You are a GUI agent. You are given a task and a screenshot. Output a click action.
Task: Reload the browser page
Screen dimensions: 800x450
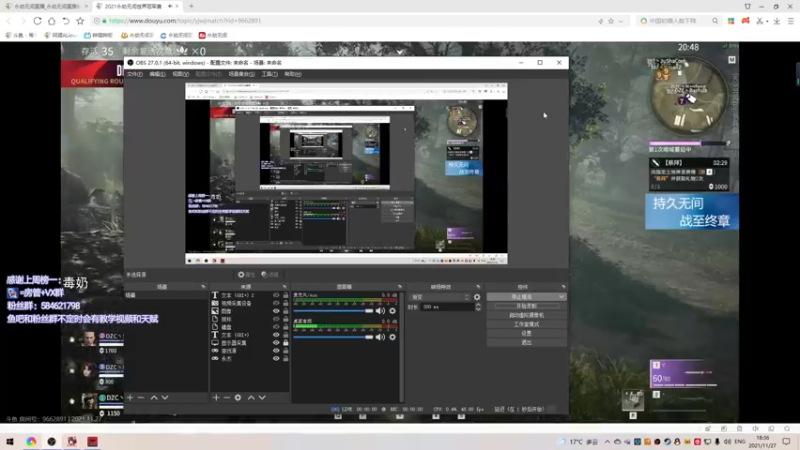(37, 21)
